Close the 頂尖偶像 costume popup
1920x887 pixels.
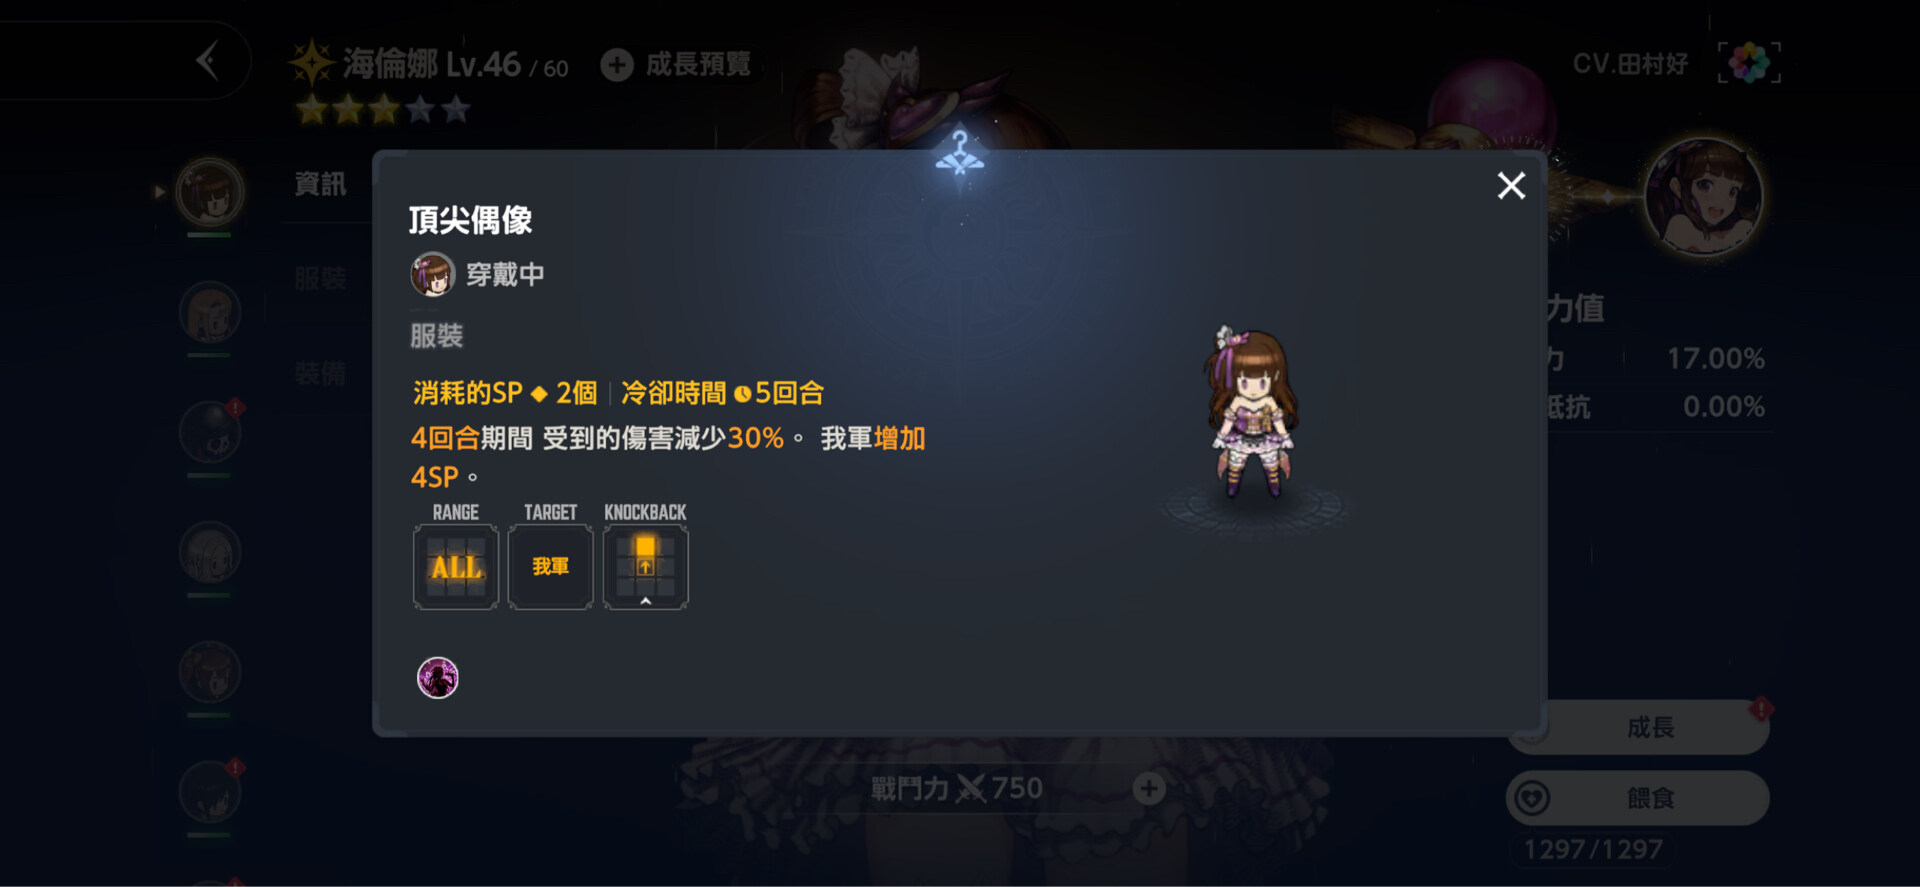[1511, 185]
